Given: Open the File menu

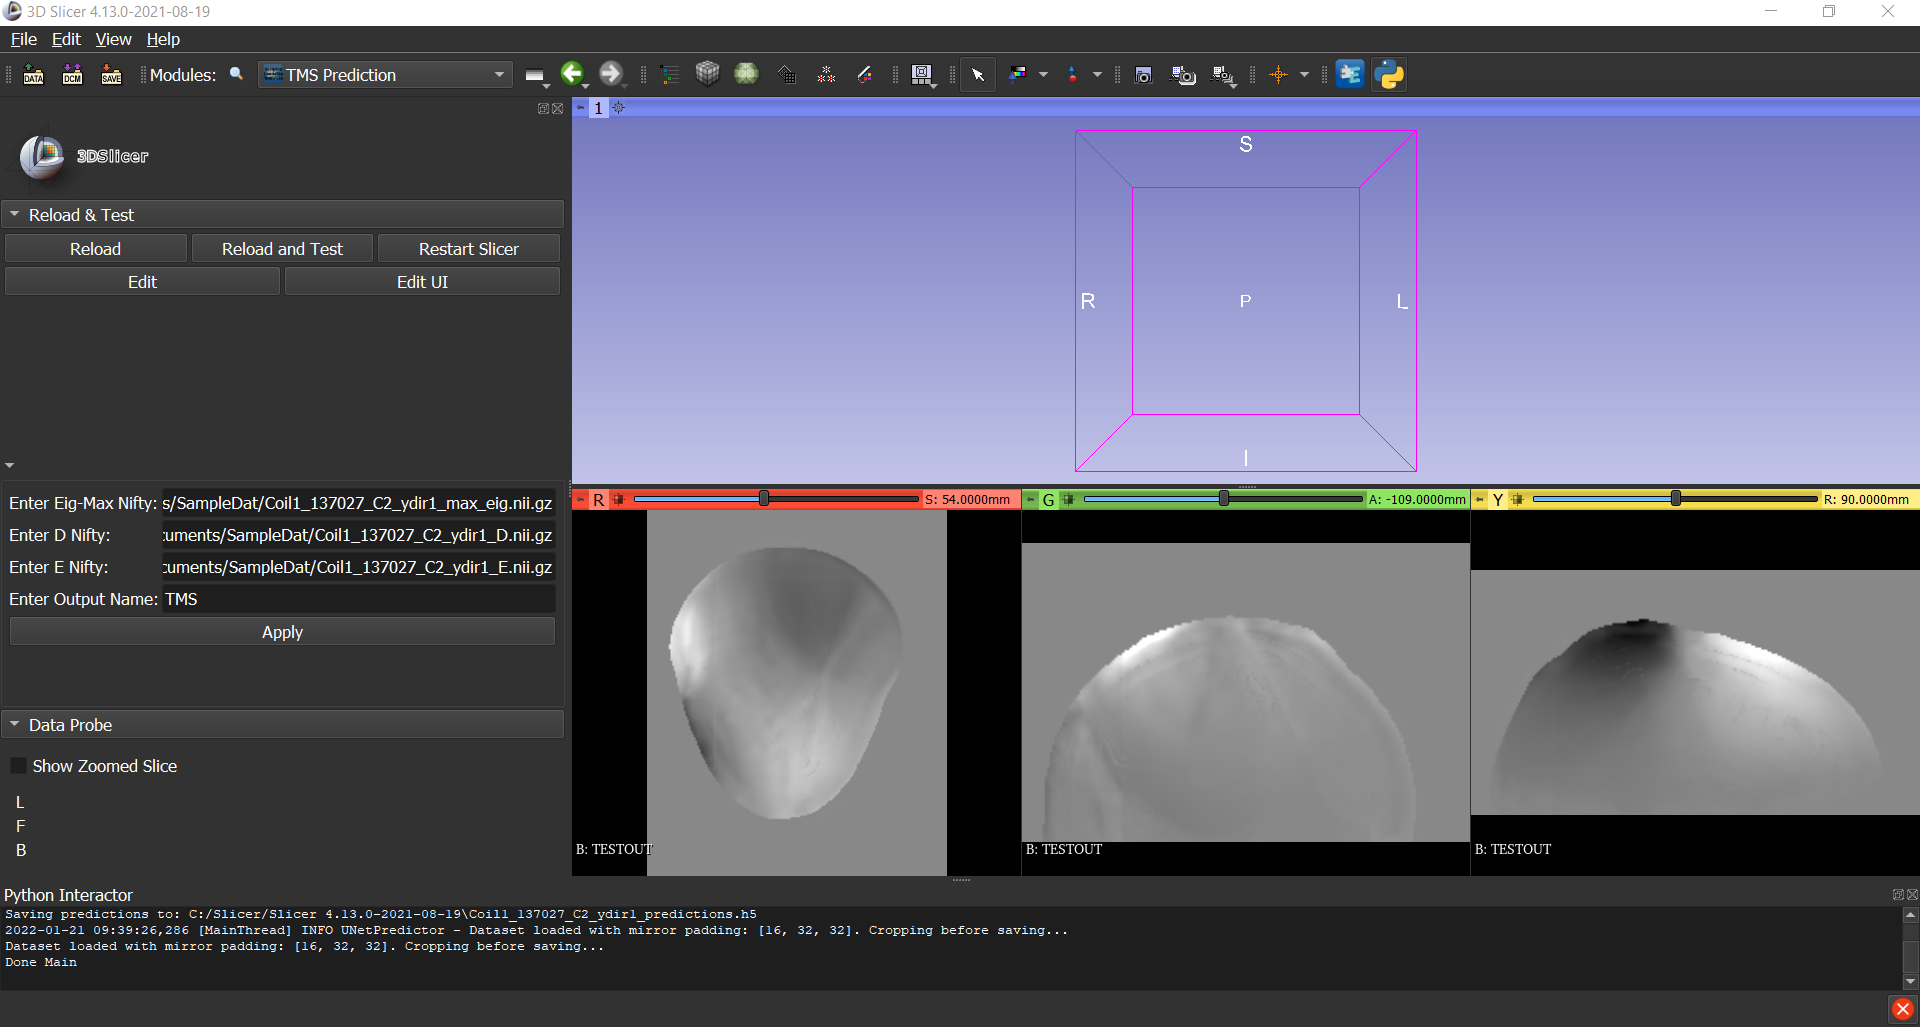Looking at the screenshot, I should coord(23,39).
